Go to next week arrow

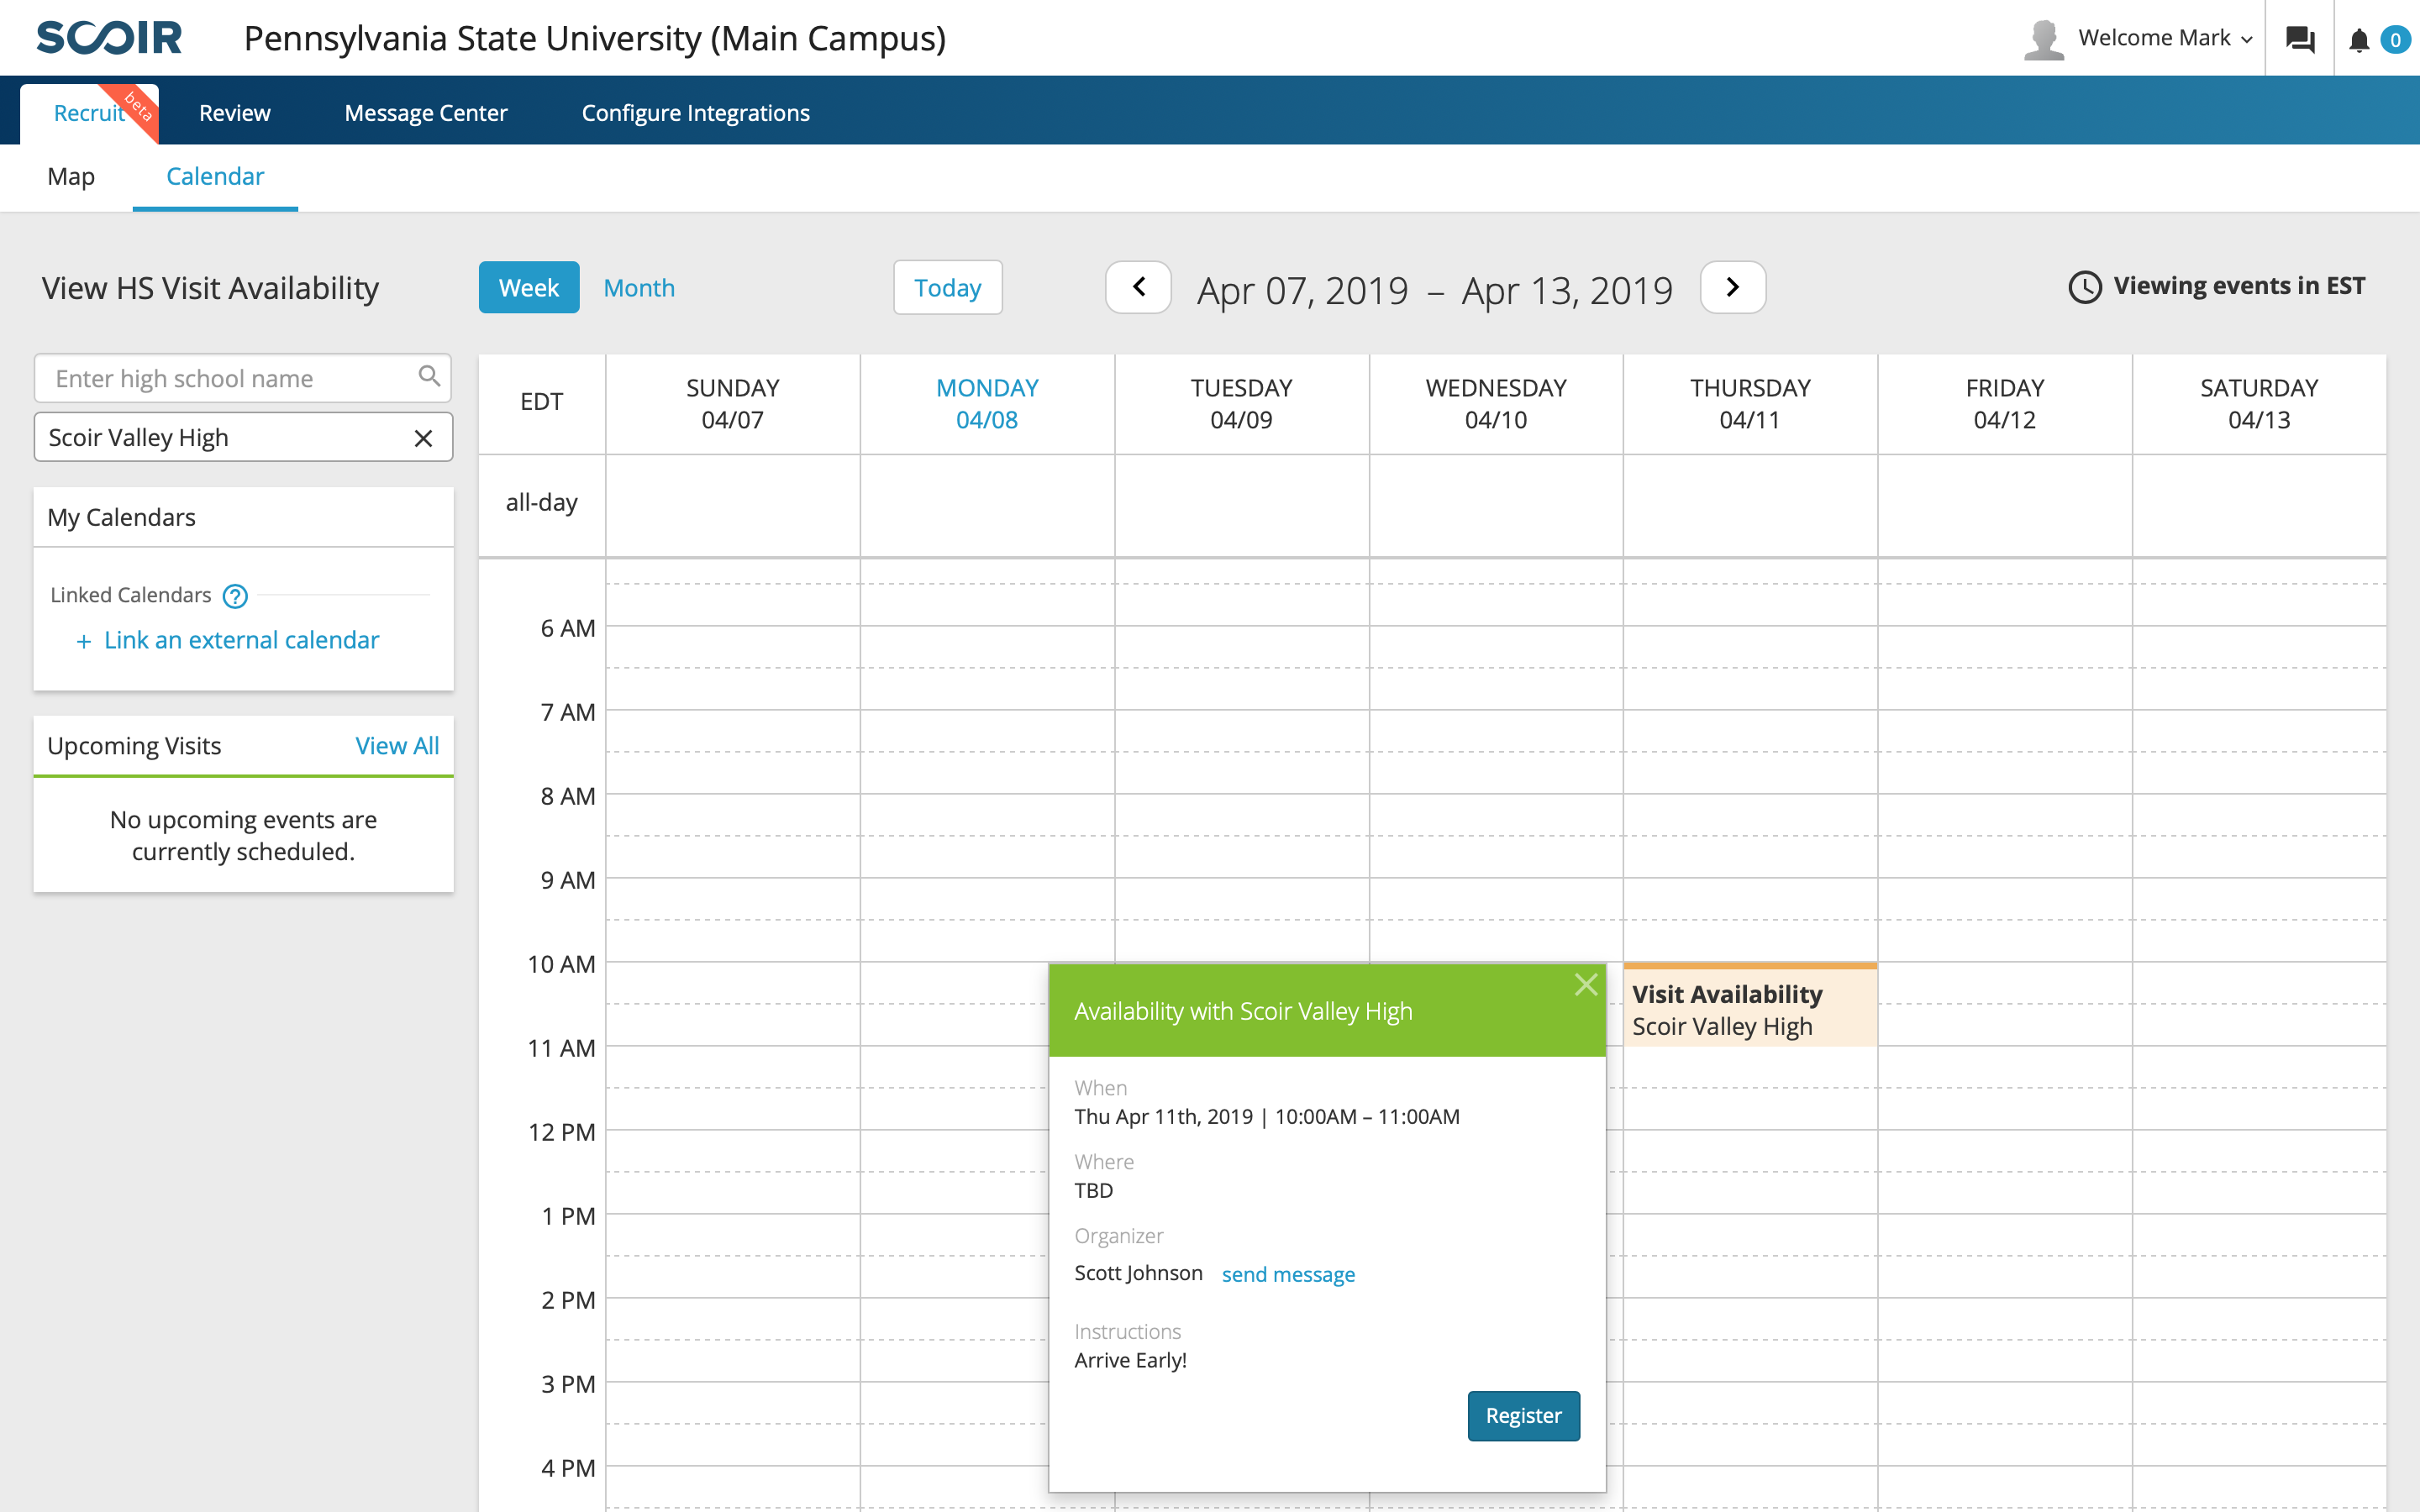click(1733, 287)
